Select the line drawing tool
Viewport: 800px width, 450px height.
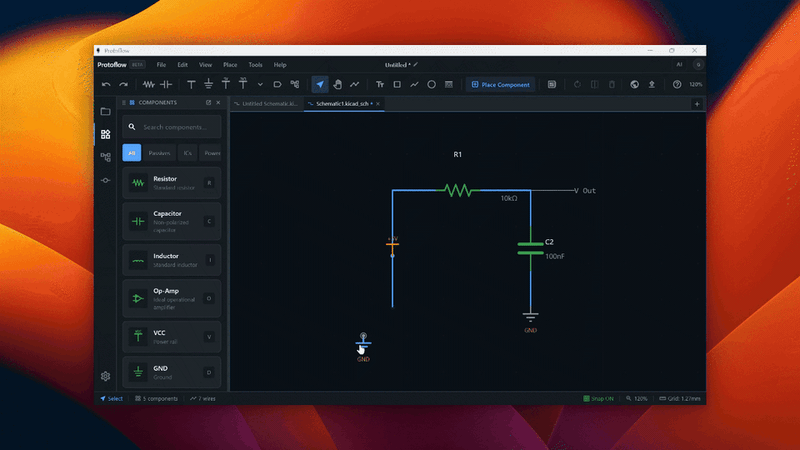[414, 85]
